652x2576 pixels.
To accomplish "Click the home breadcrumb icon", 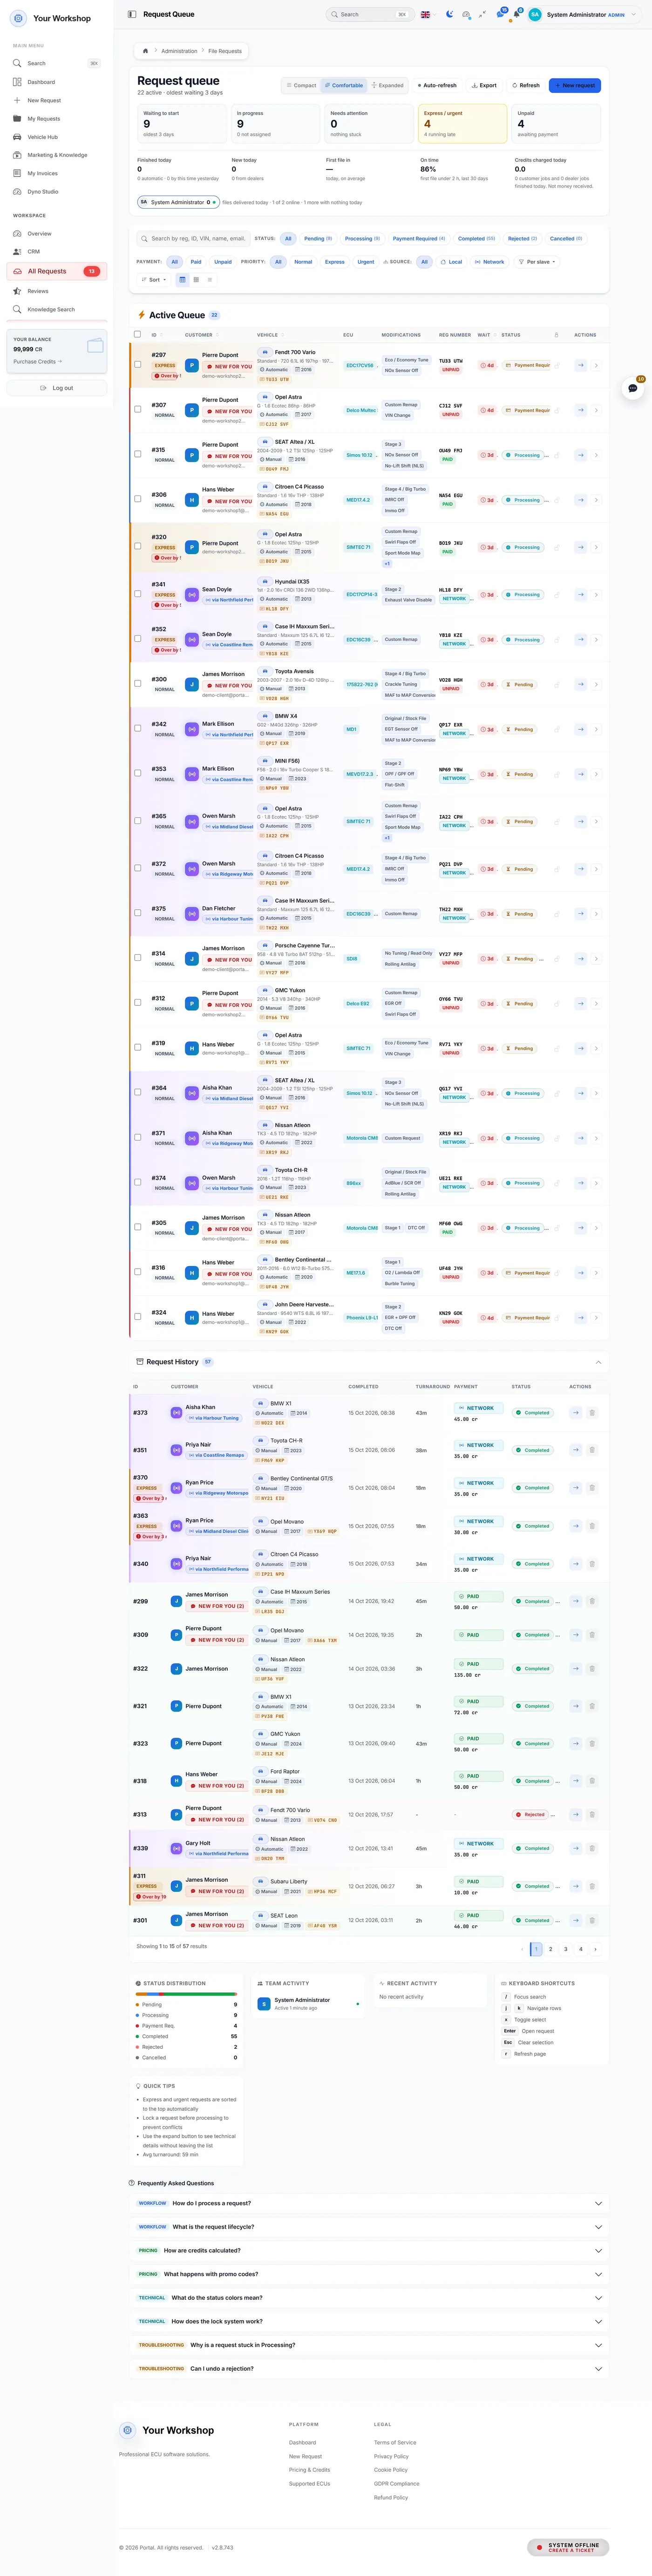I will [x=145, y=51].
